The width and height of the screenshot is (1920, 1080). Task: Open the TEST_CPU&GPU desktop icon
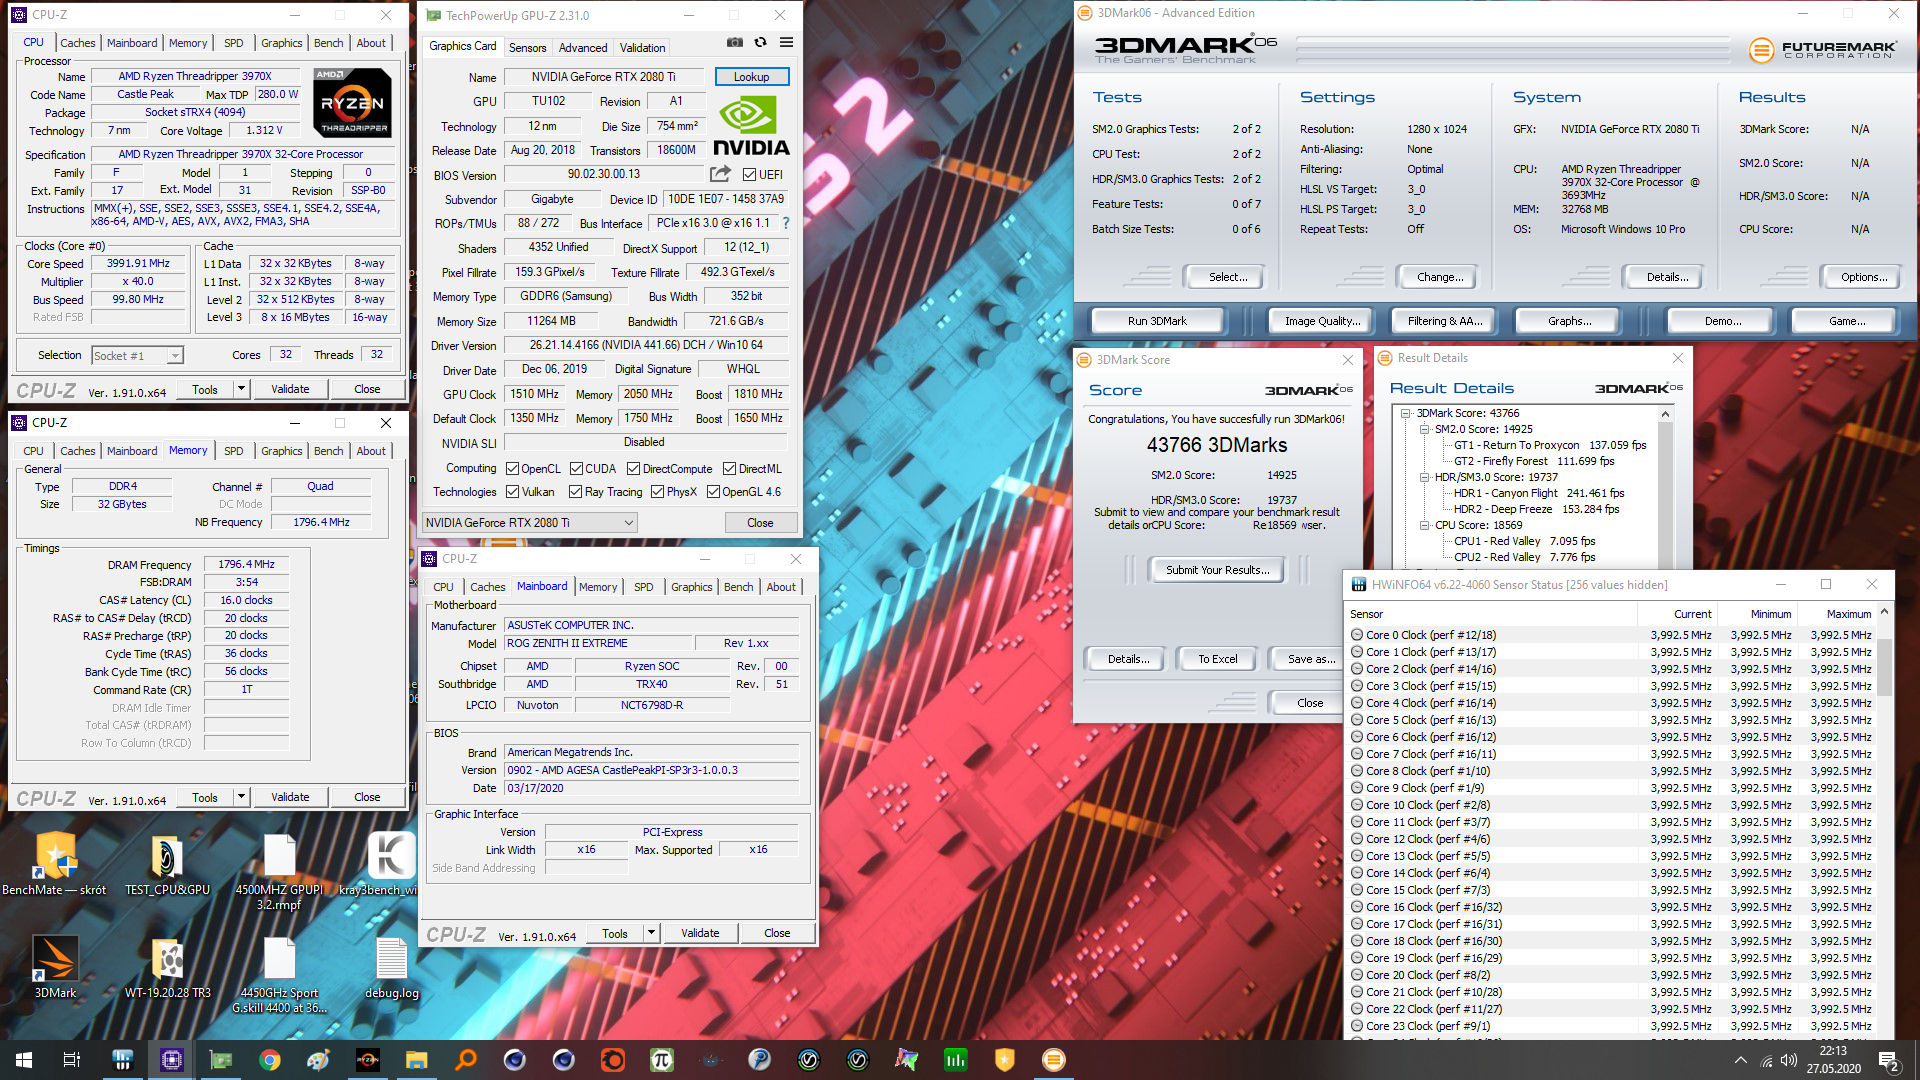(x=167, y=863)
